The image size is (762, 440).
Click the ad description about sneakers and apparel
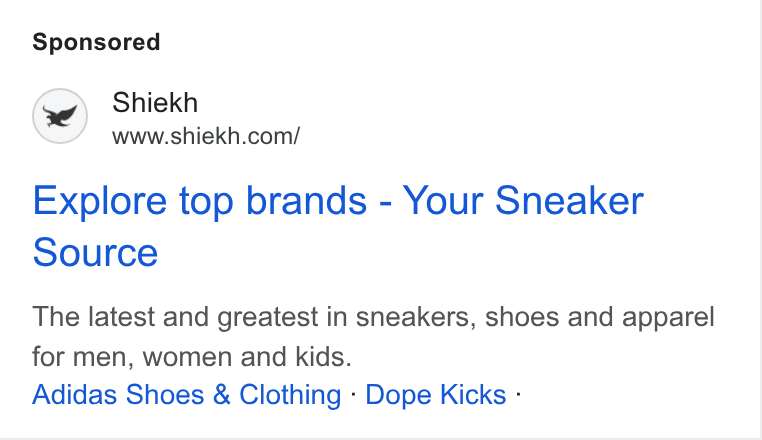pyautogui.click(x=373, y=336)
